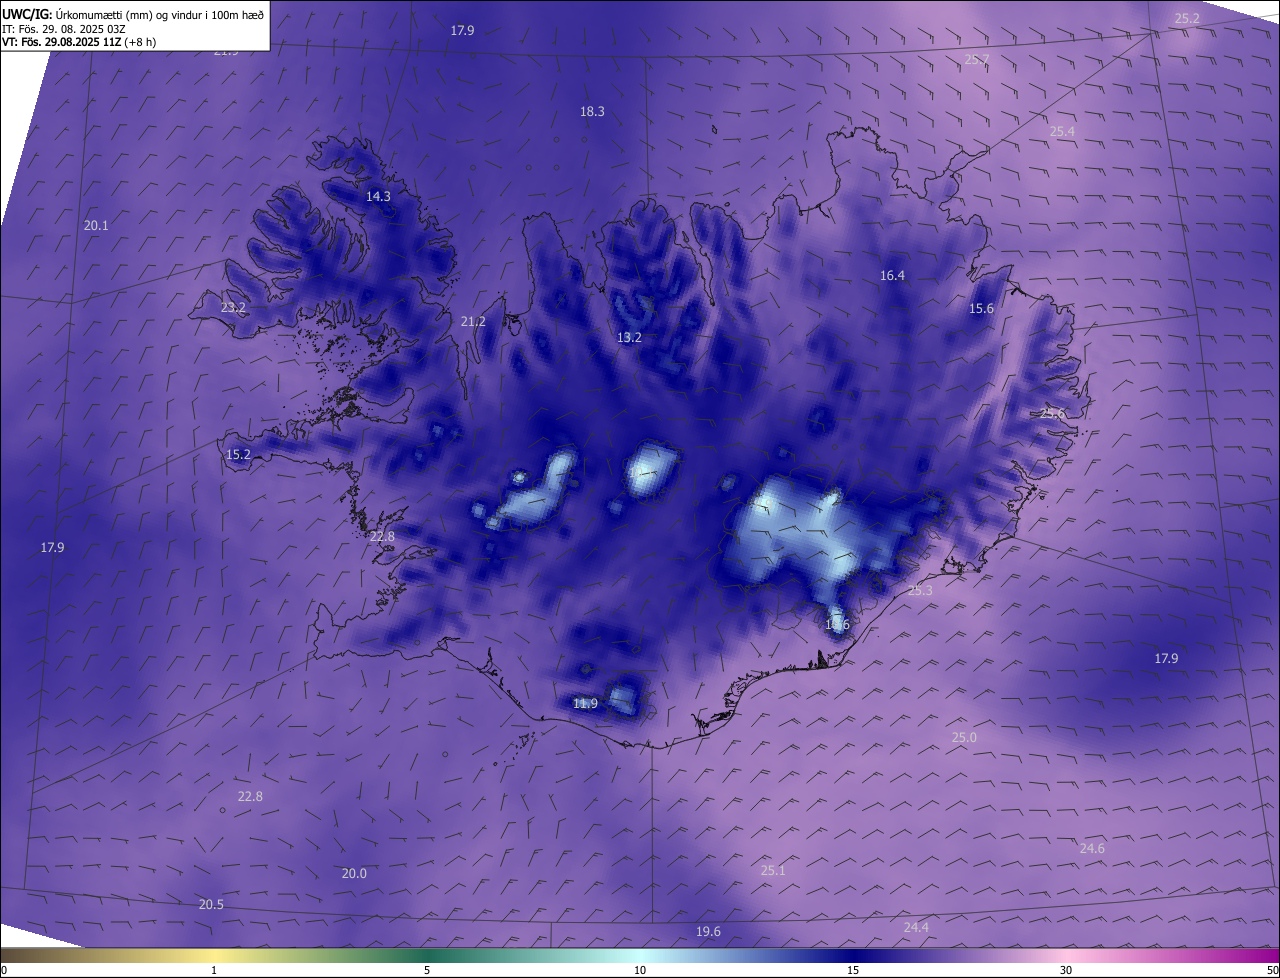Click the 20.0 map value
Image resolution: width=1280 pixels, height=978 pixels.
[x=354, y=873]
